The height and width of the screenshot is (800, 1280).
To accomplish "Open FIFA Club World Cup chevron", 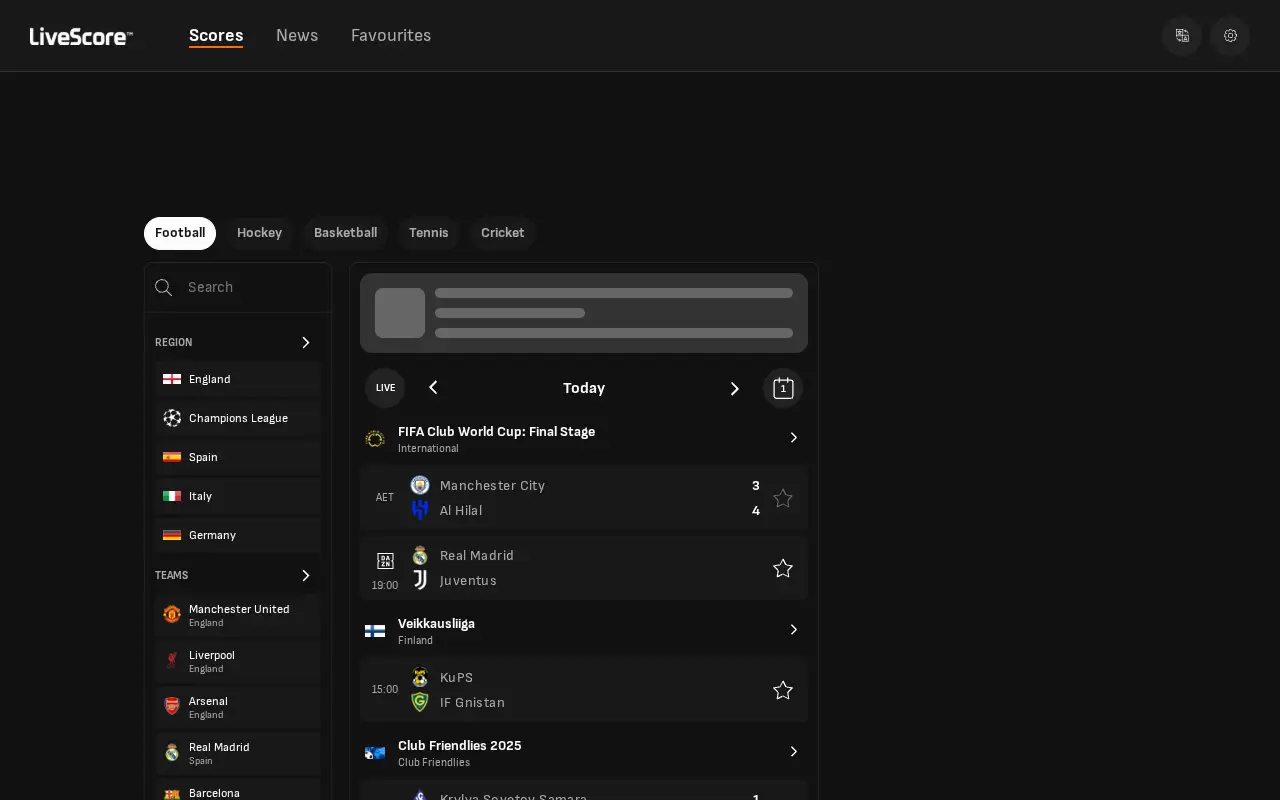I will coord(794,438).
